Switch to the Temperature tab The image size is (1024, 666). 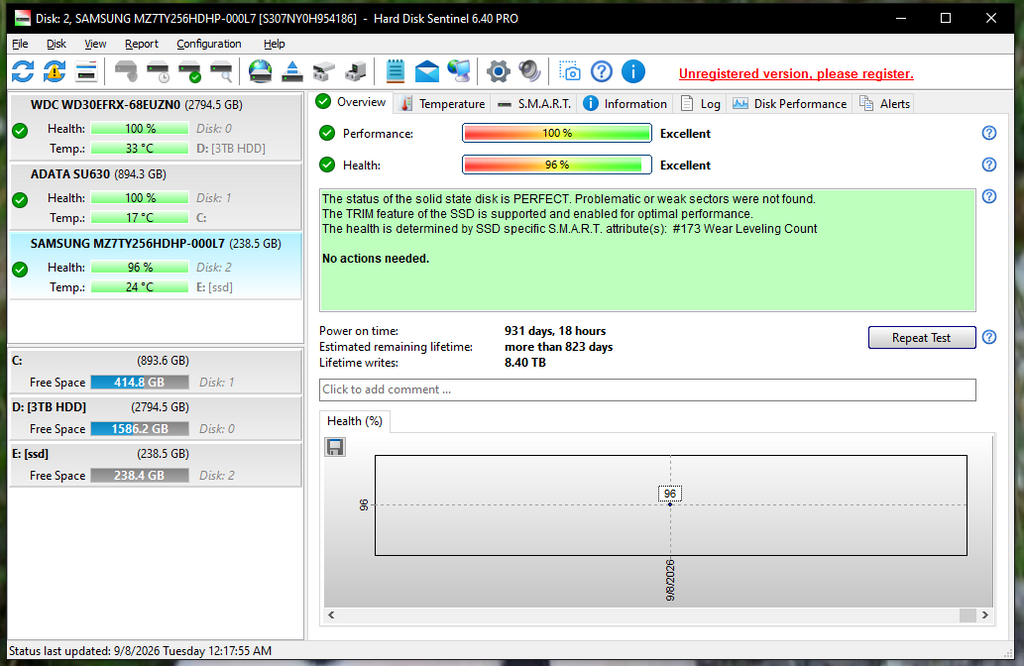coord(443,104)
